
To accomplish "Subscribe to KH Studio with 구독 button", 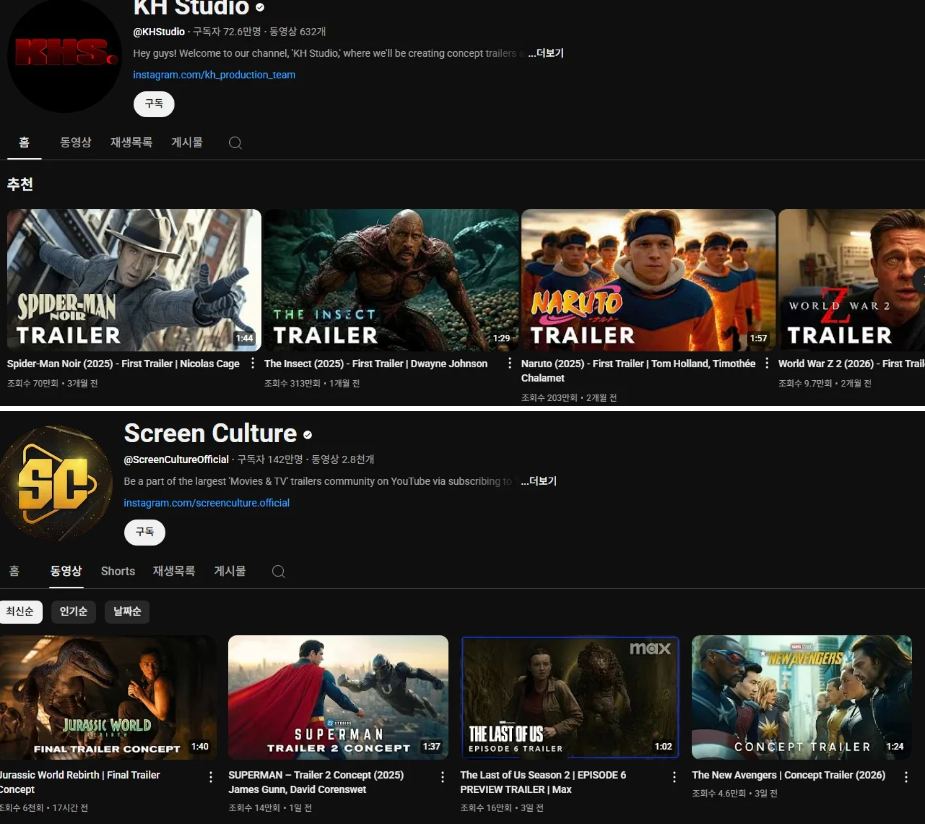I will point(154,104).
